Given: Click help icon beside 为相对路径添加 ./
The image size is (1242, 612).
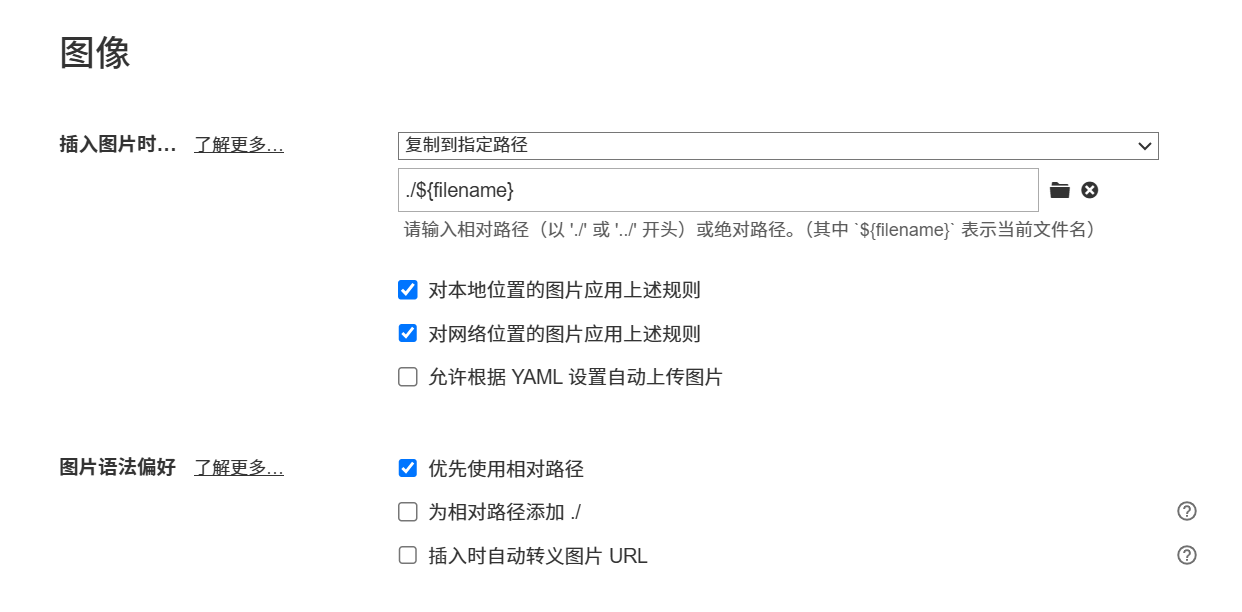Looking at the screenshot, I should (x=1187, y=512).
